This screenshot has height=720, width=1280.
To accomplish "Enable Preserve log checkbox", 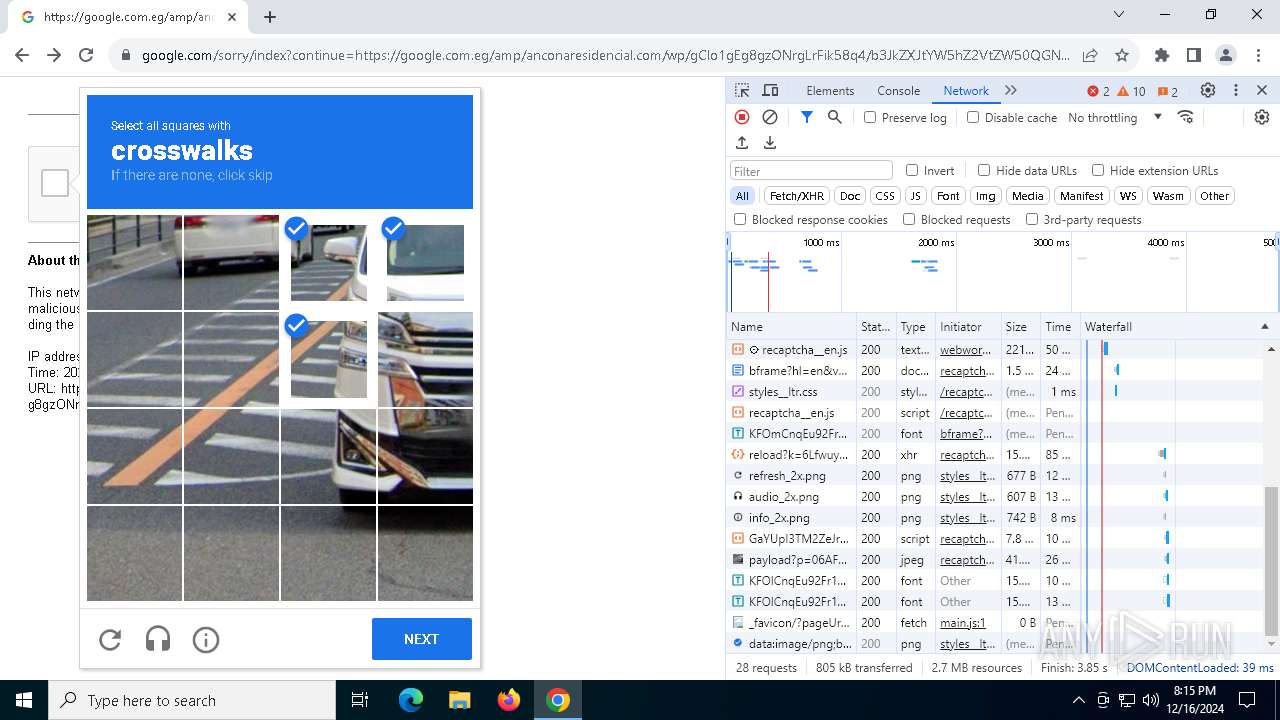I will click(870, 117).
